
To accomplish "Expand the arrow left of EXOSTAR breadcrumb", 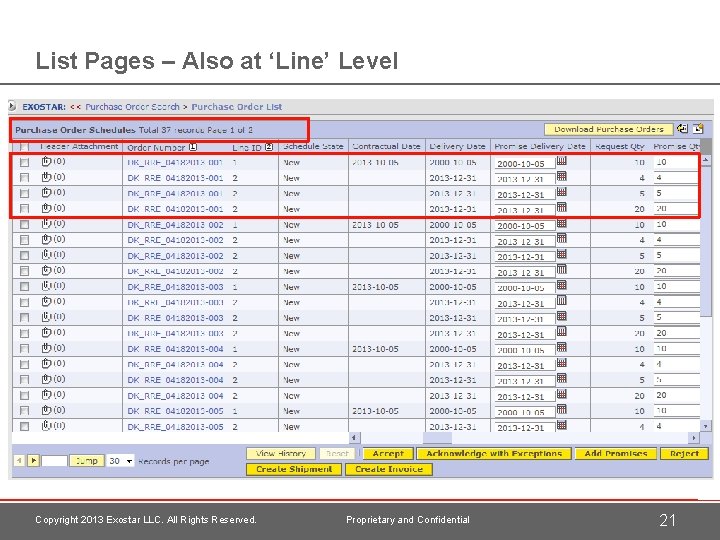I will 12,107.
